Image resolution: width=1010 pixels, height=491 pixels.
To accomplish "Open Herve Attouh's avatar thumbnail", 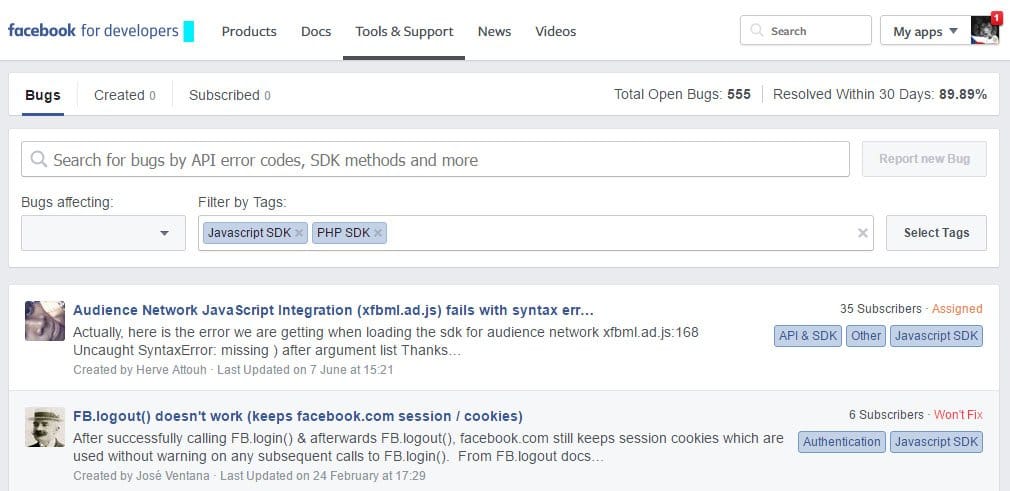I will [44, 321].
